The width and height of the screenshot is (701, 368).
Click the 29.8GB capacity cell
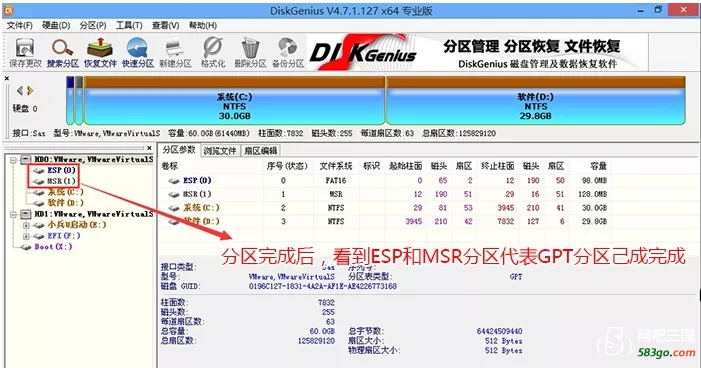point(594,221)
